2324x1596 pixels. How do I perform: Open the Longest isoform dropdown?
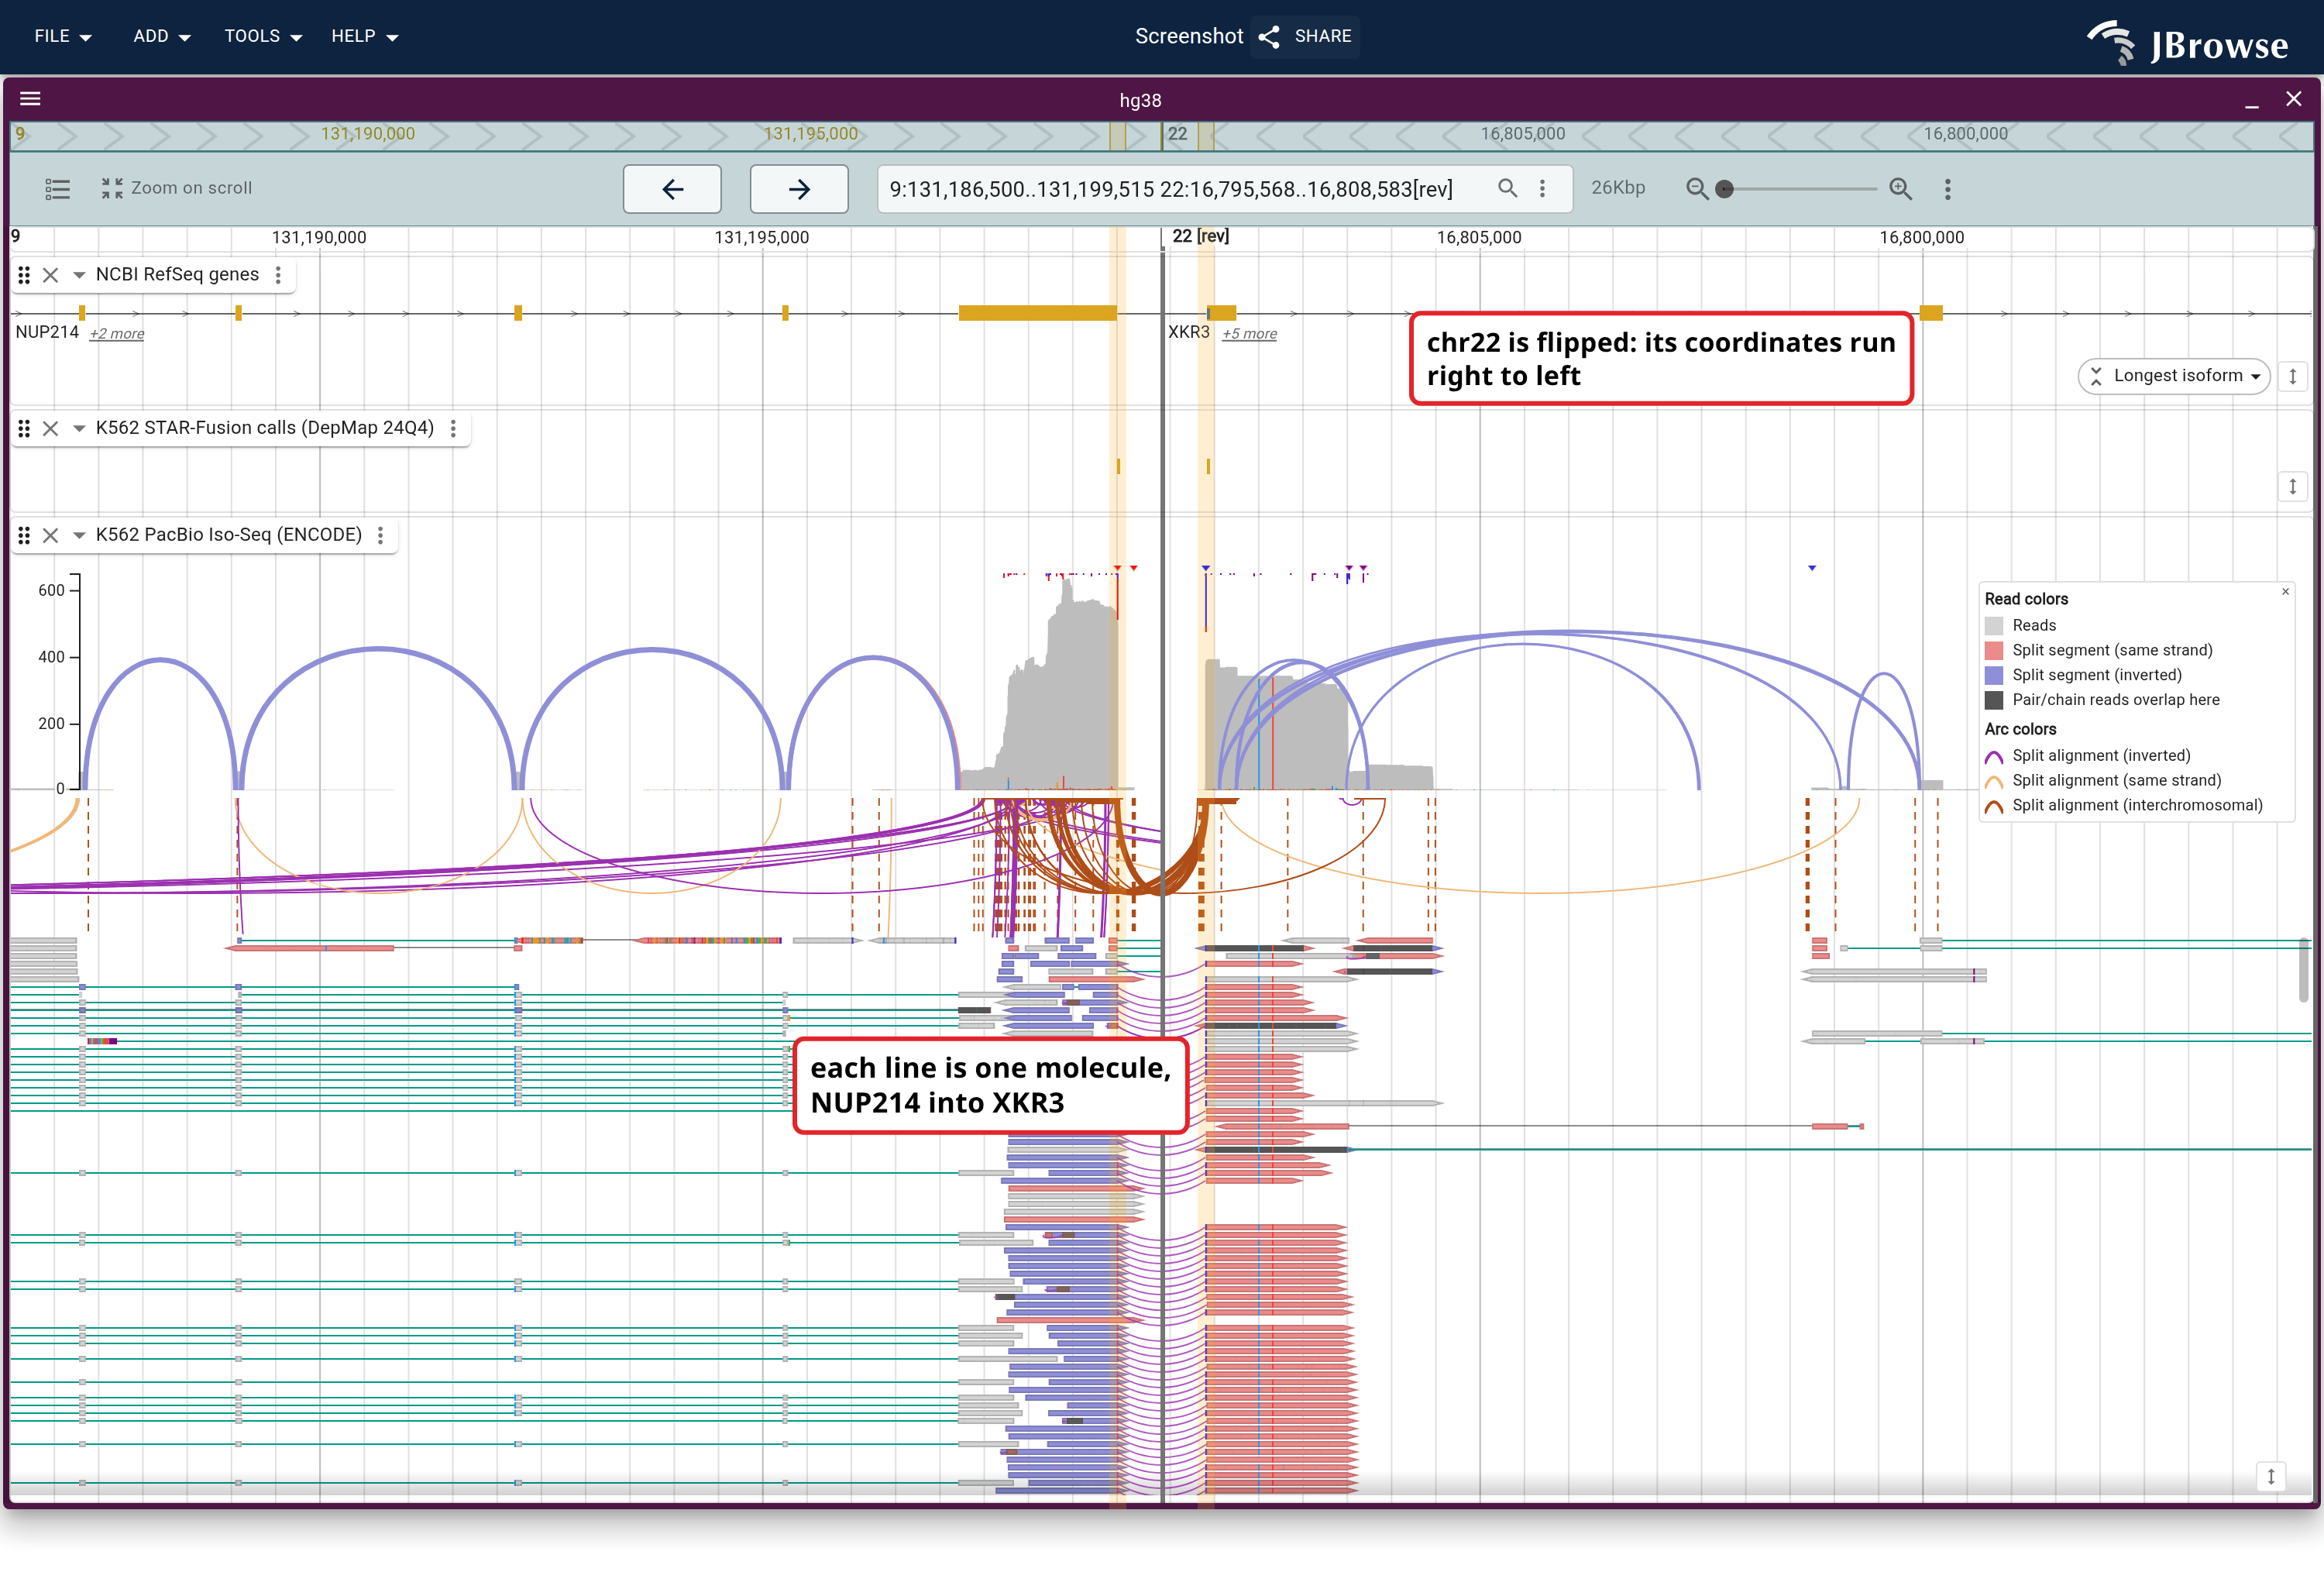click(2174, 376)
